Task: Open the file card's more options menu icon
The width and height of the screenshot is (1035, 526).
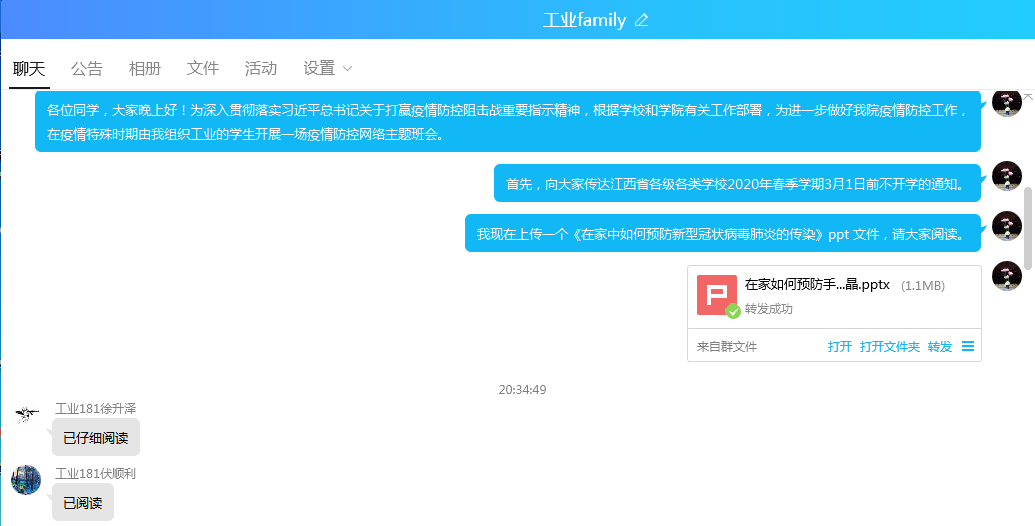Action: 968,346
